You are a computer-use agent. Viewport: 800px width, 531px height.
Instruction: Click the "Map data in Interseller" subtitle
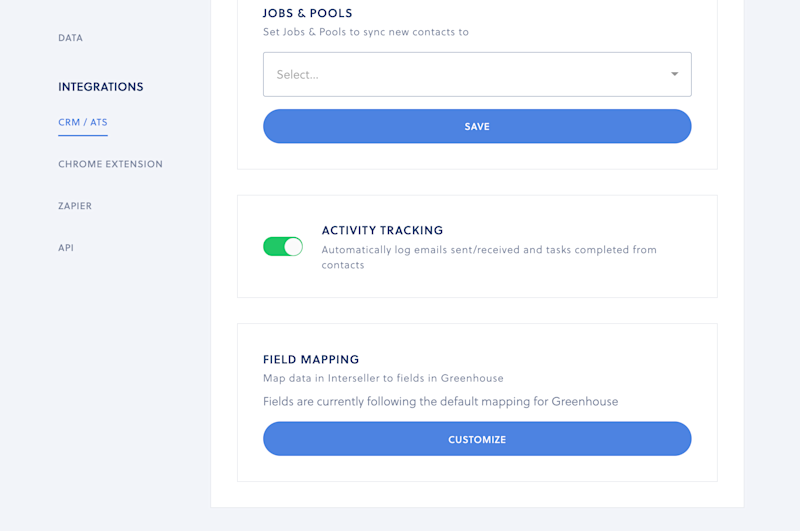383,378
